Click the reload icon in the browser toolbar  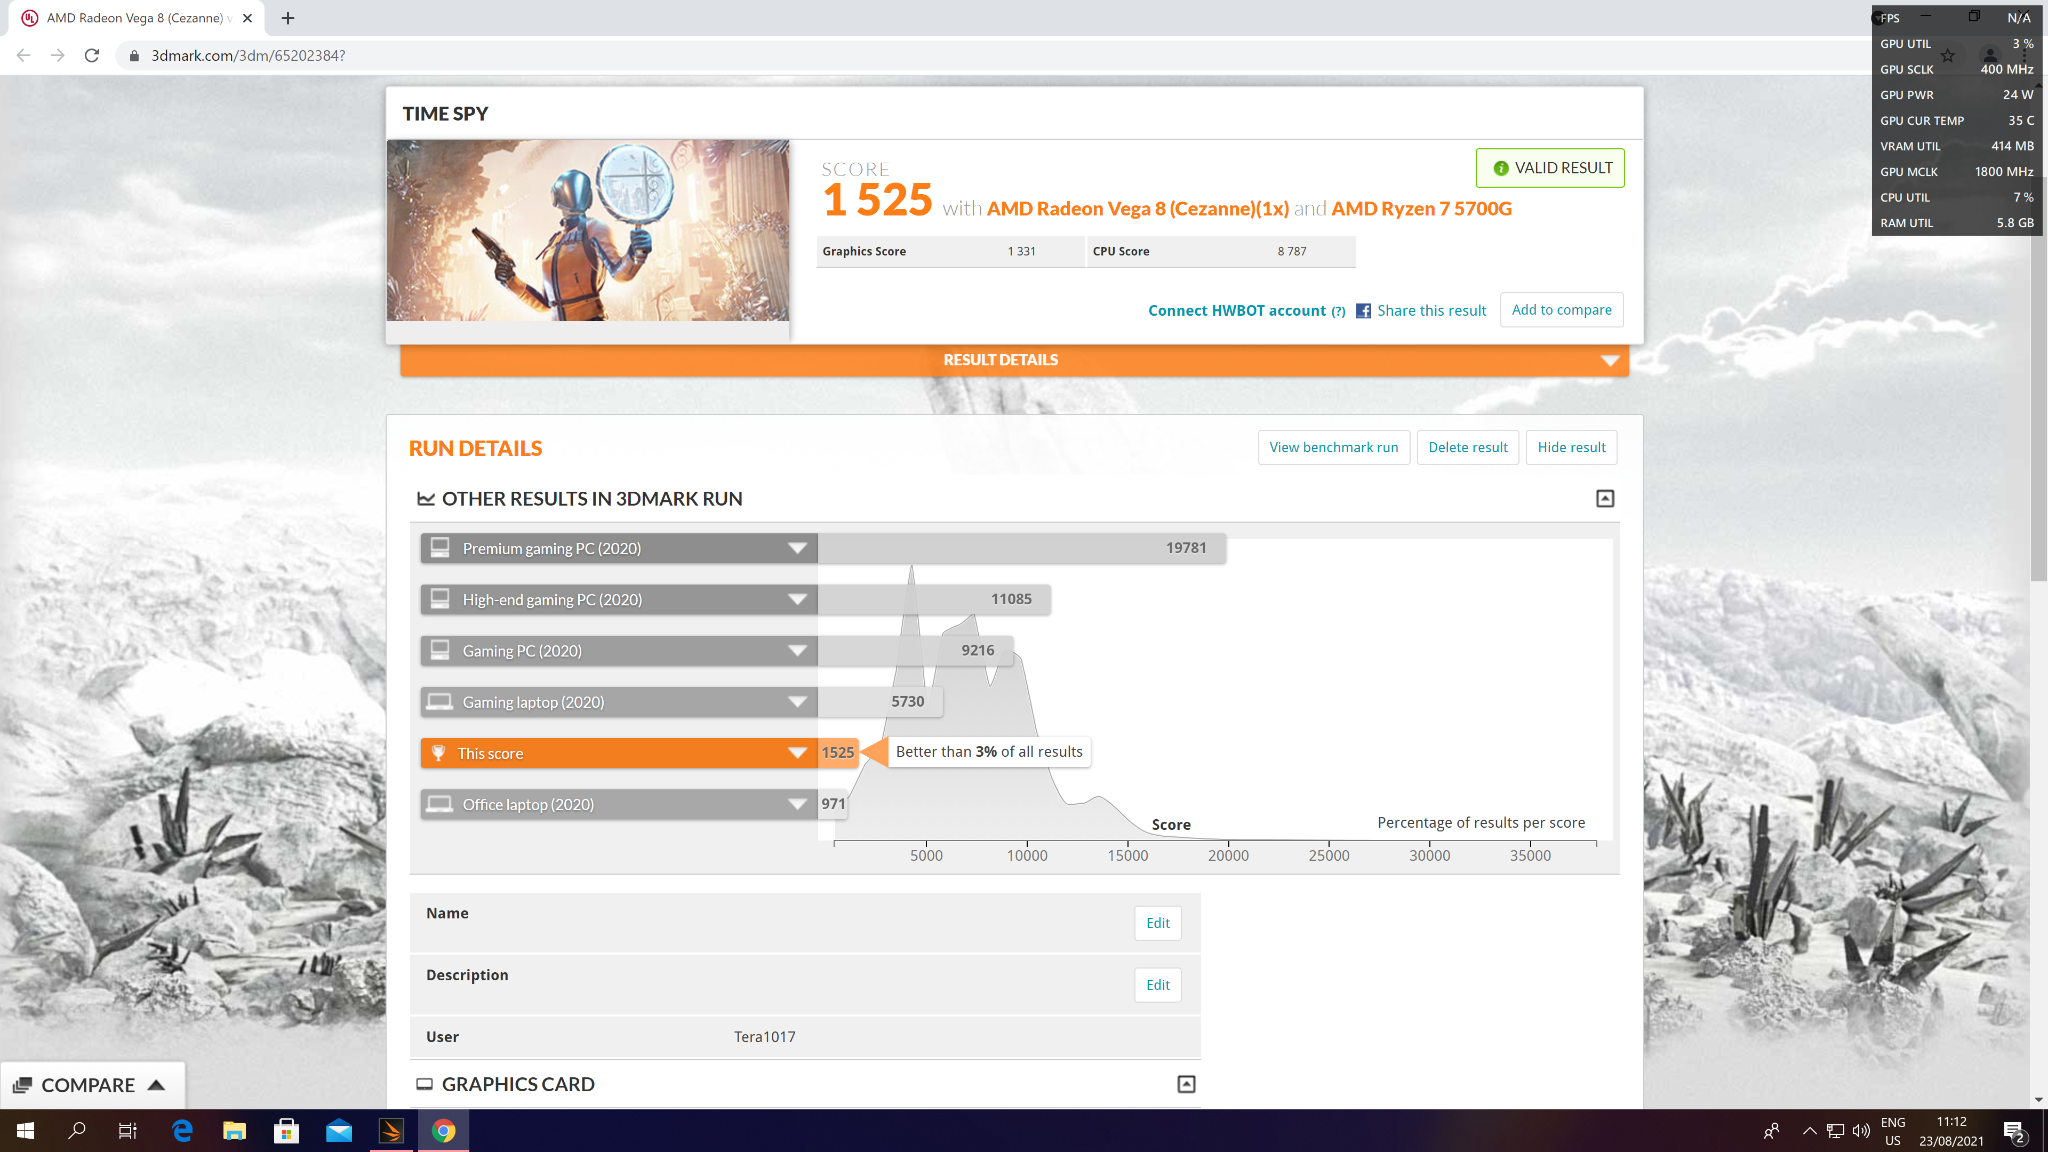click(x=91, y=55)
